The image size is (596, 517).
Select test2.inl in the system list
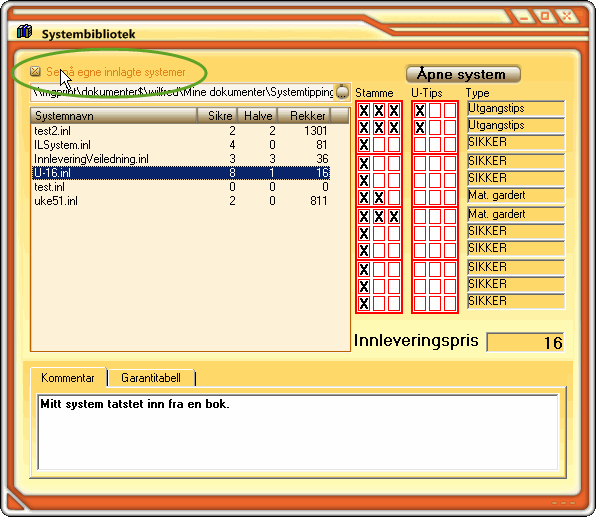[x=181, y=131]
